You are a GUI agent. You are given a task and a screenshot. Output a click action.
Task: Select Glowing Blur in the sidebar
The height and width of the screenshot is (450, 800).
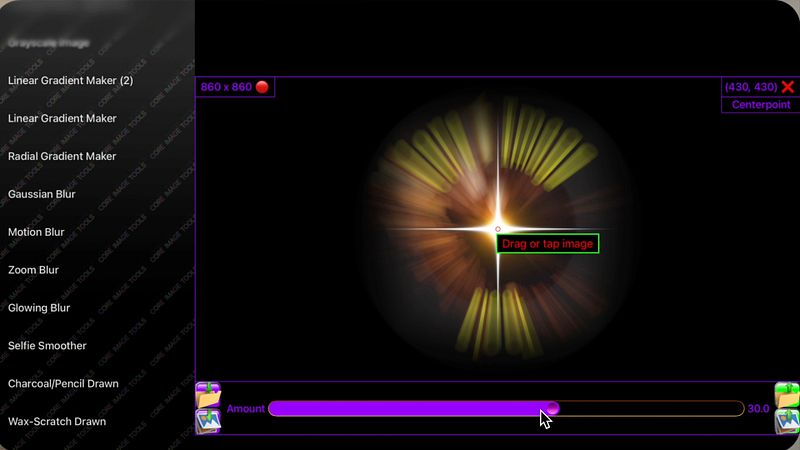point(39,308)
